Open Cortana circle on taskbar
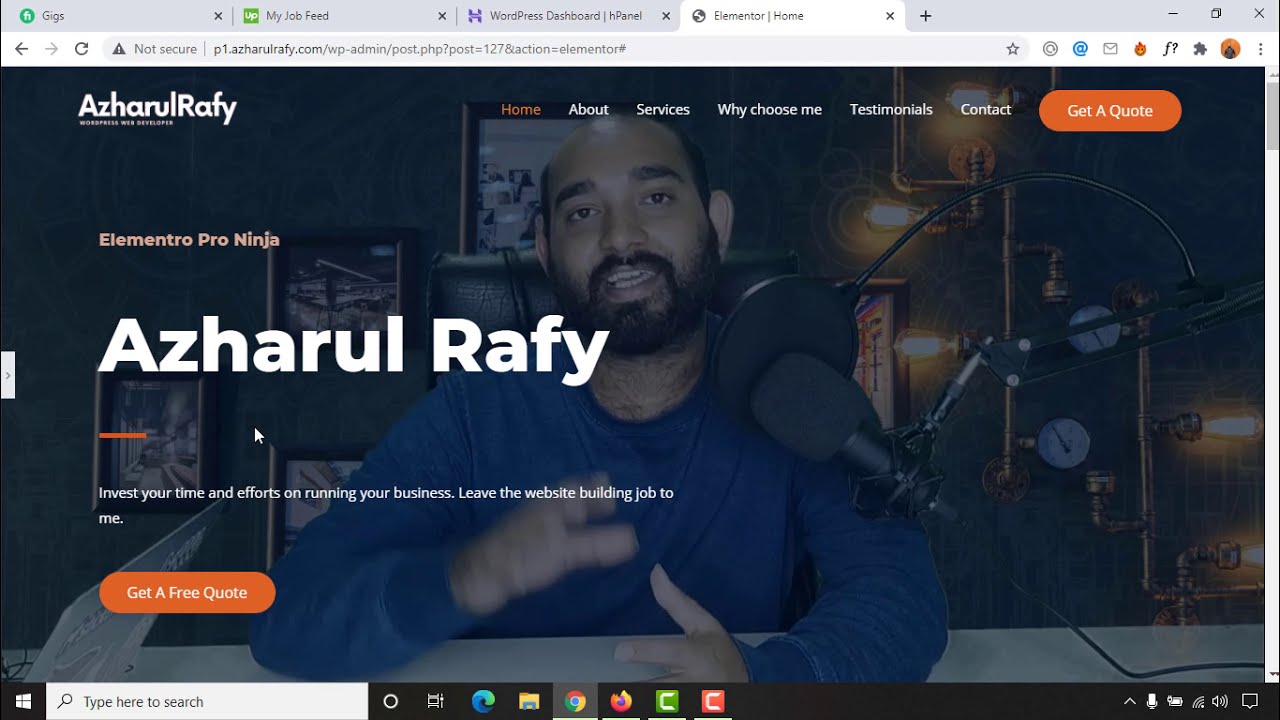 391,701
